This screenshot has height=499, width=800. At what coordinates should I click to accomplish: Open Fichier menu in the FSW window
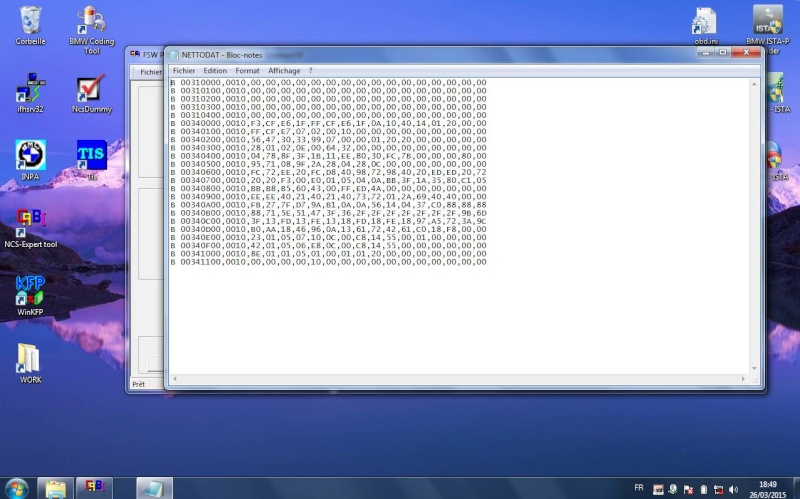151,72
